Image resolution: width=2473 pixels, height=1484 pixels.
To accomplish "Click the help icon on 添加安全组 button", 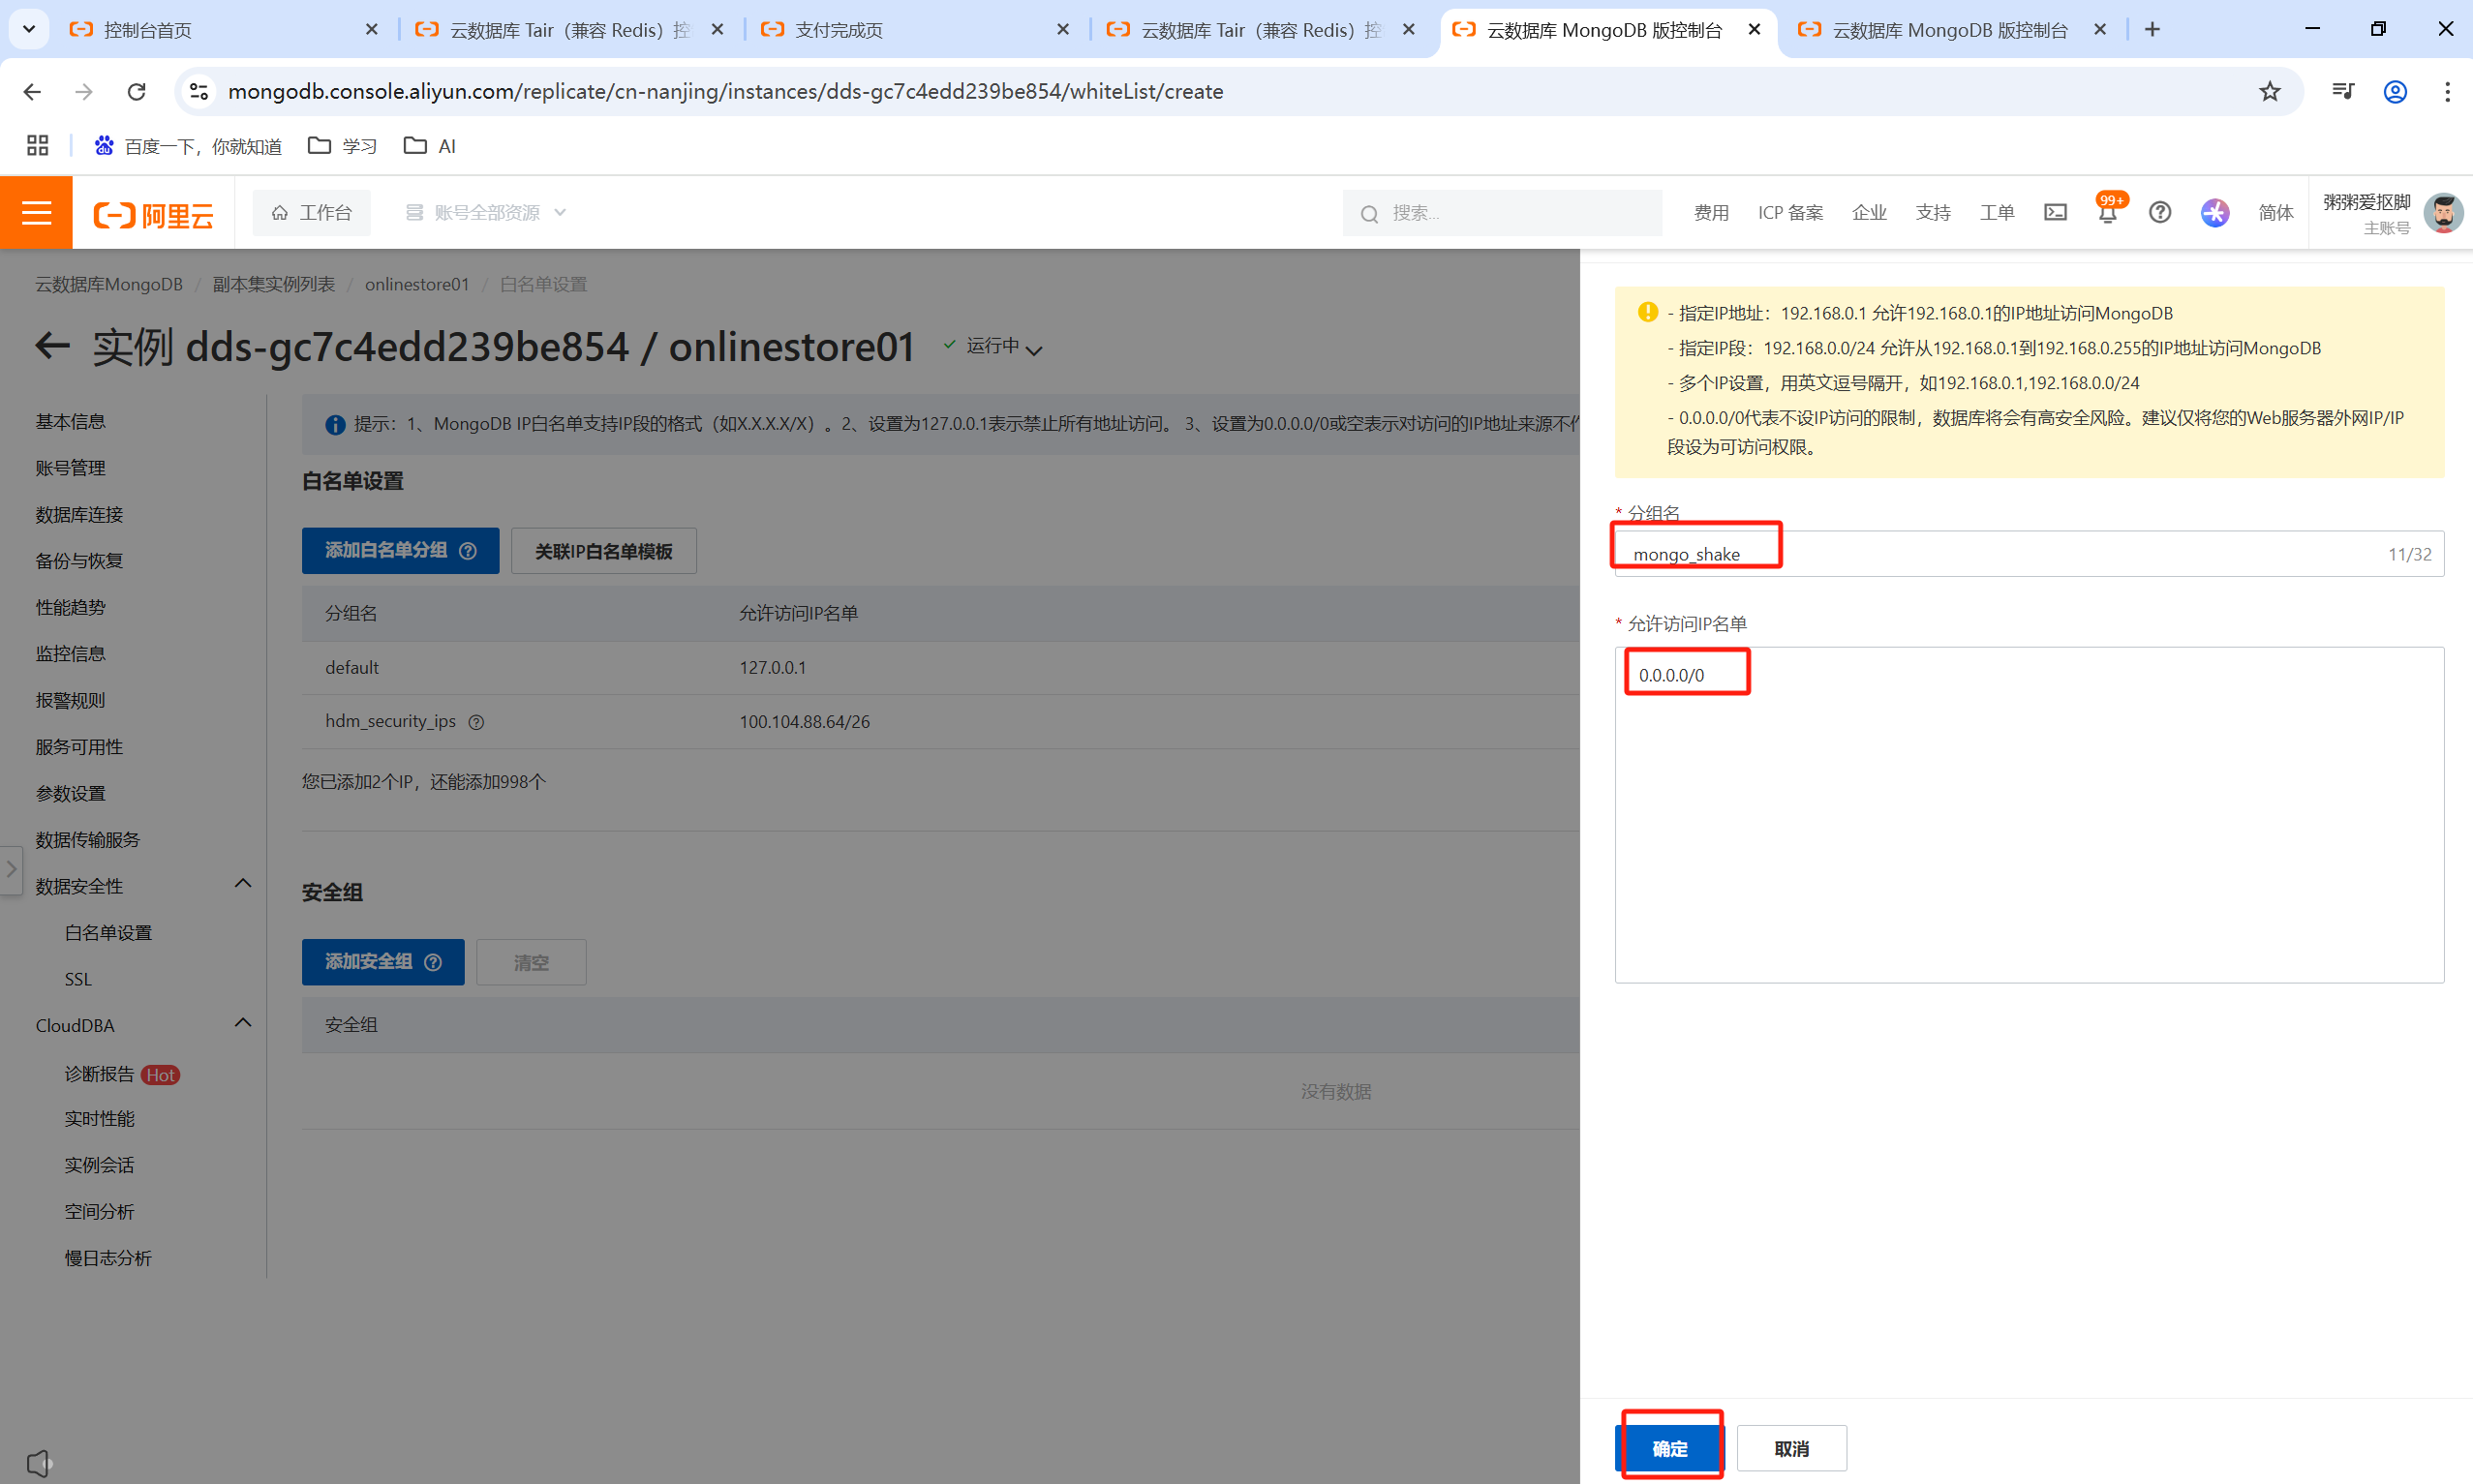I will click(x=433, y=962).
